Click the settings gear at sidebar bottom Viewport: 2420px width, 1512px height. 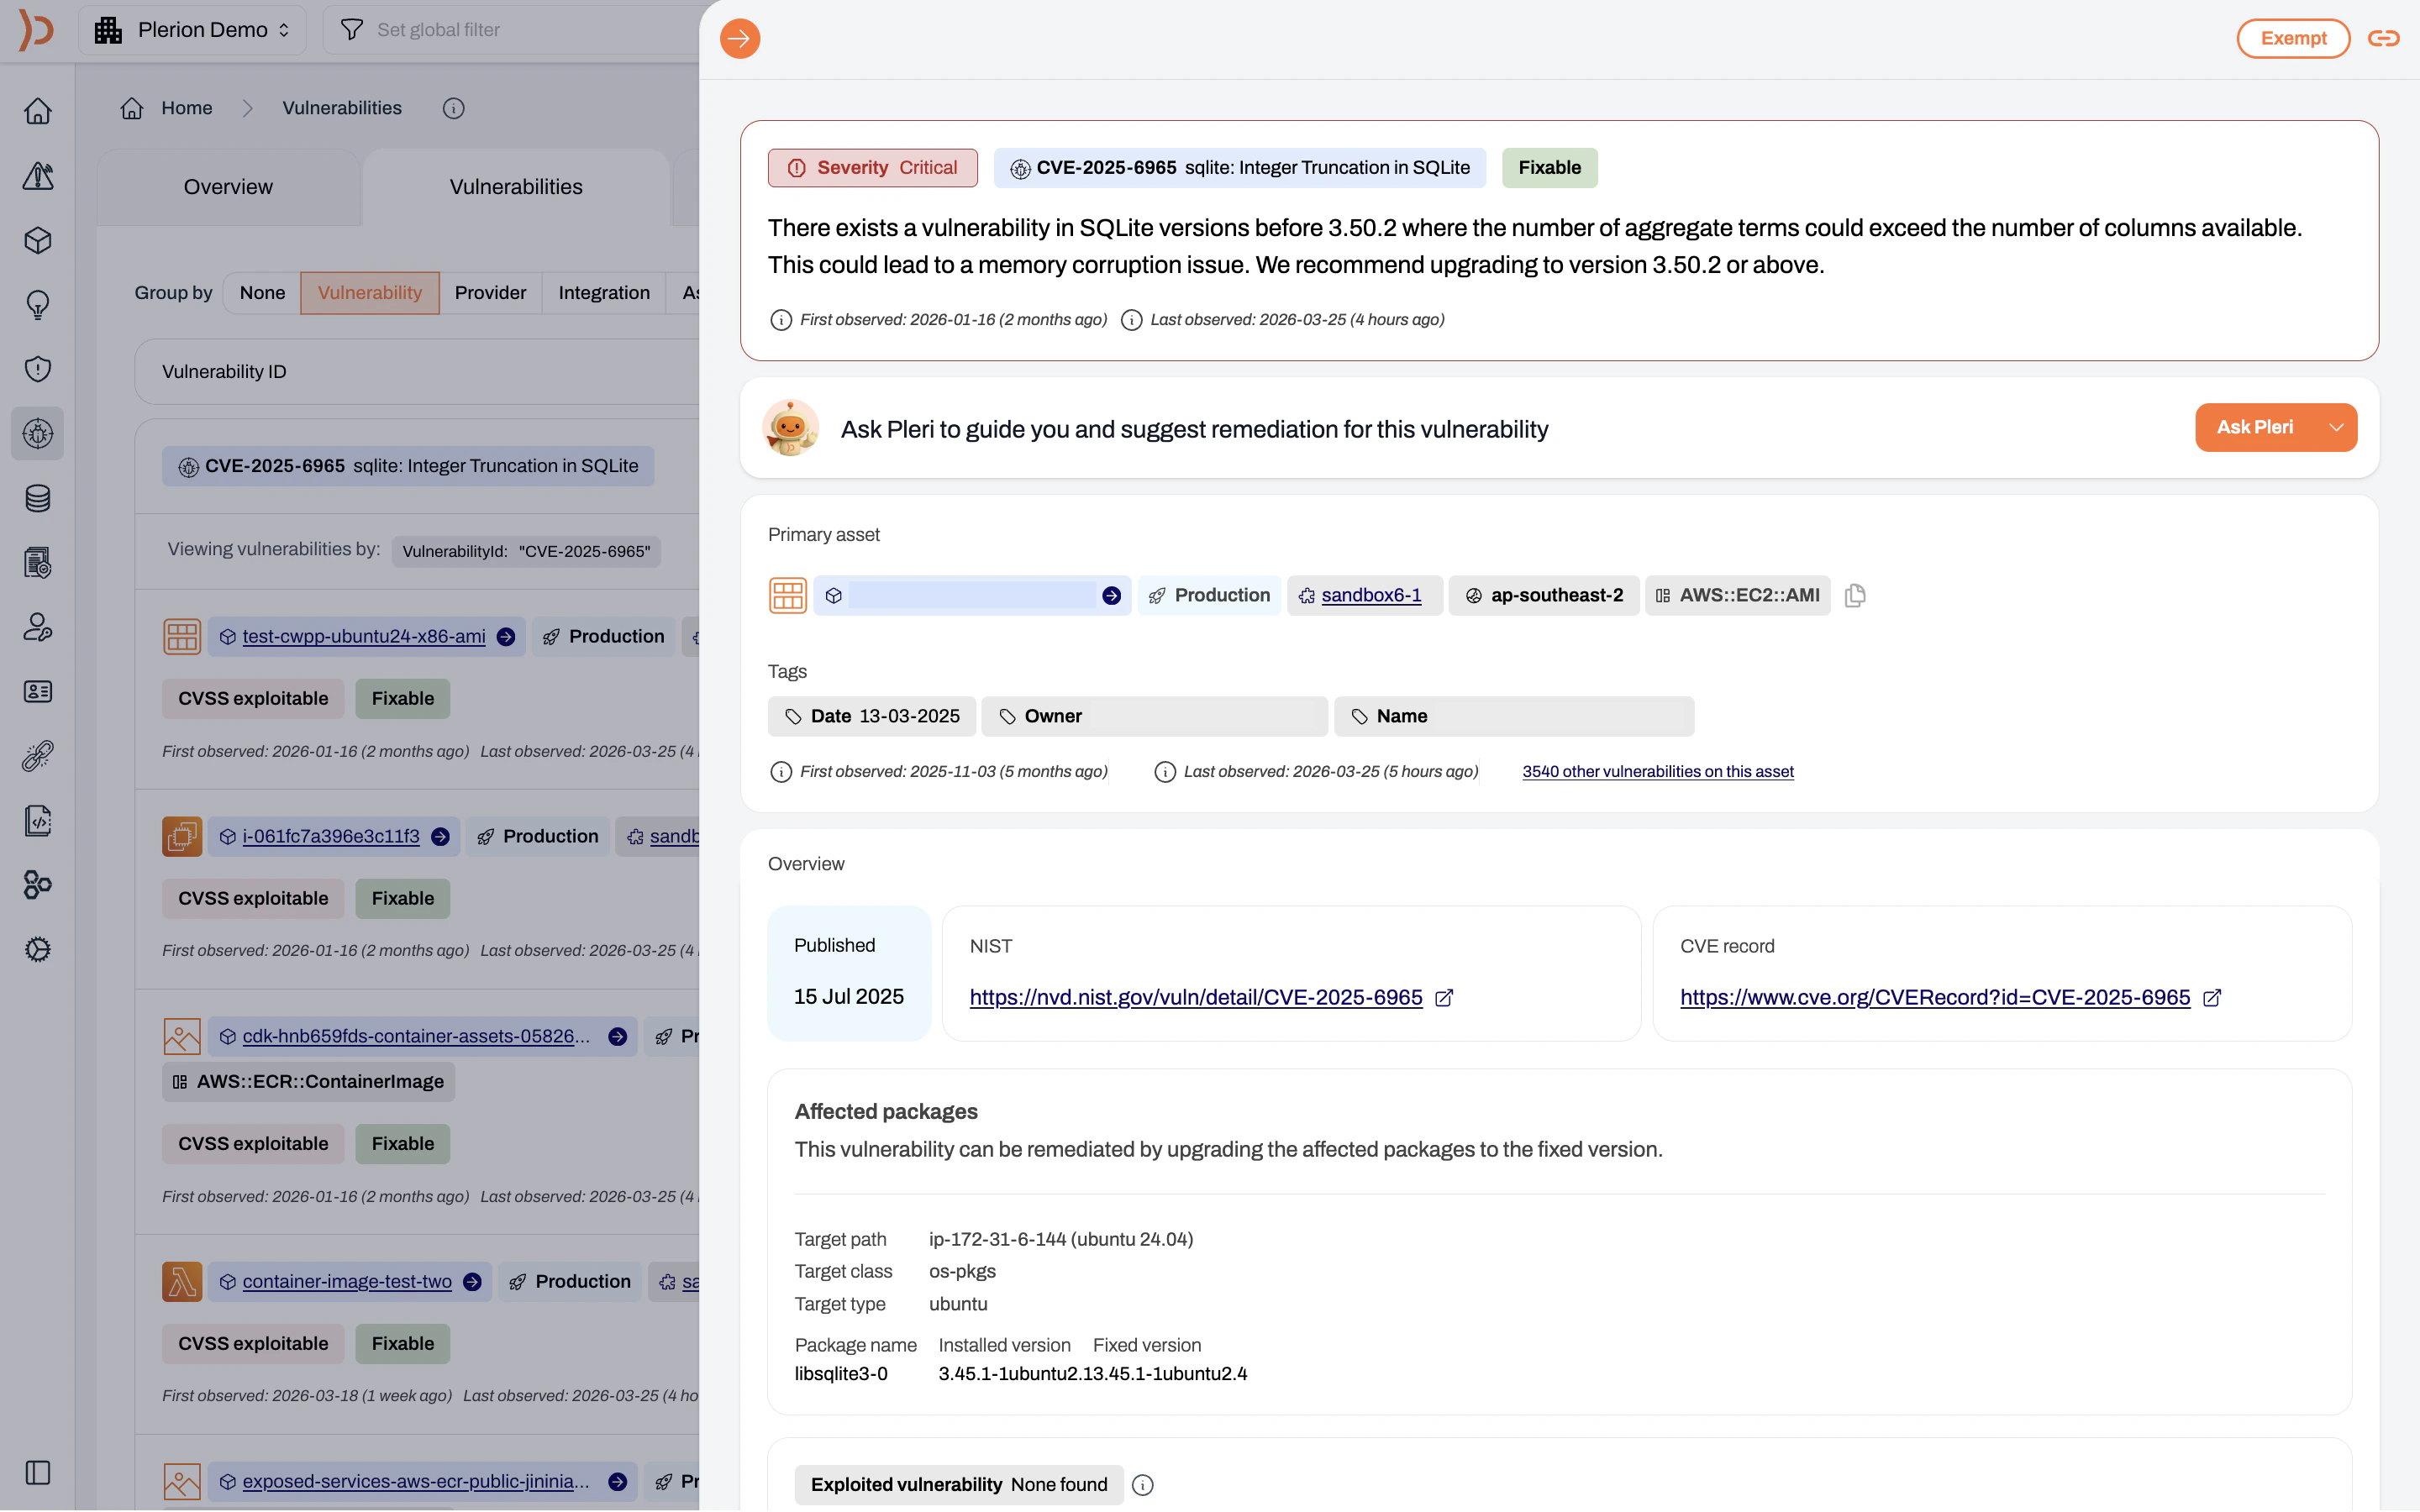pos(37,949)
